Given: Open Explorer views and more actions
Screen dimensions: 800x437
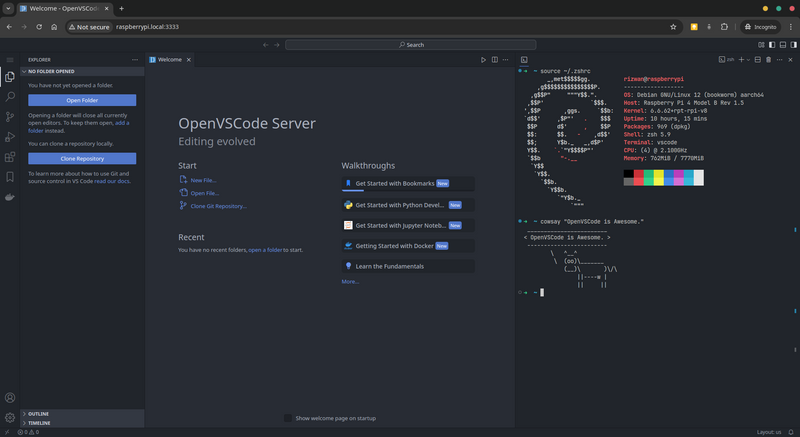Looking at the screenshot, I should click(135, 60).
